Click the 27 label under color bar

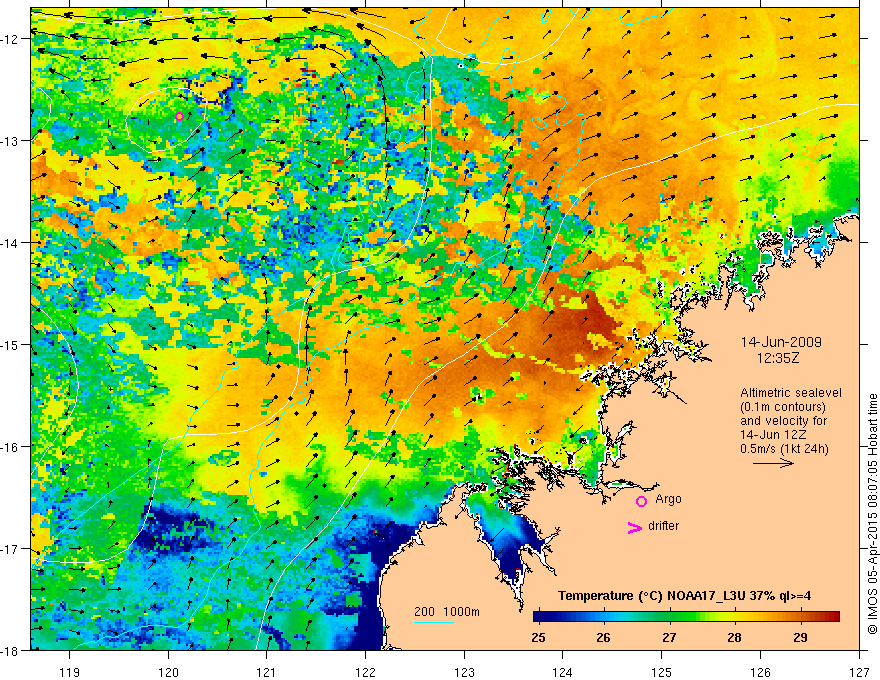point(669,637)
